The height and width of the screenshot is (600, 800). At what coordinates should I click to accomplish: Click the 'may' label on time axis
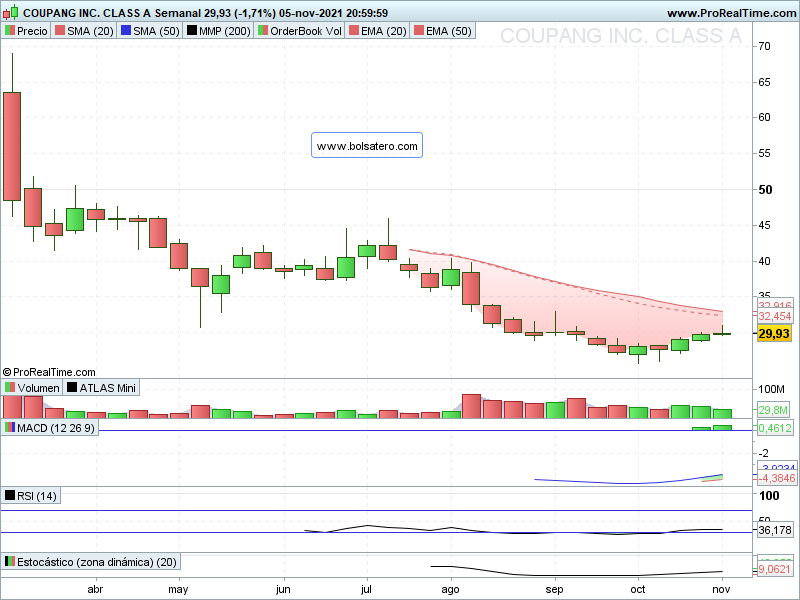tap(178, 589)
